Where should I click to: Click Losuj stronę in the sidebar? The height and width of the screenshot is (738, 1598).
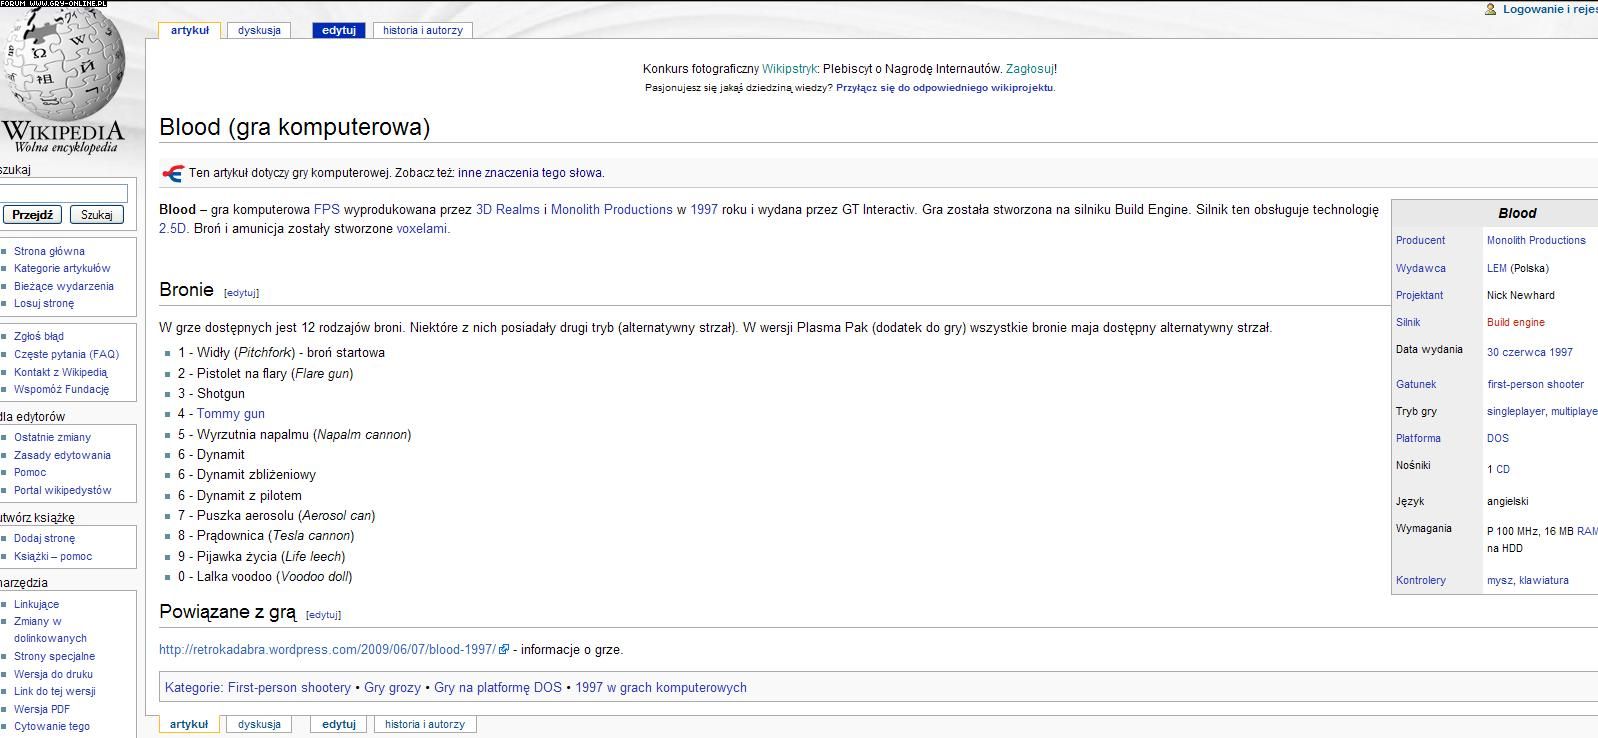44,303
